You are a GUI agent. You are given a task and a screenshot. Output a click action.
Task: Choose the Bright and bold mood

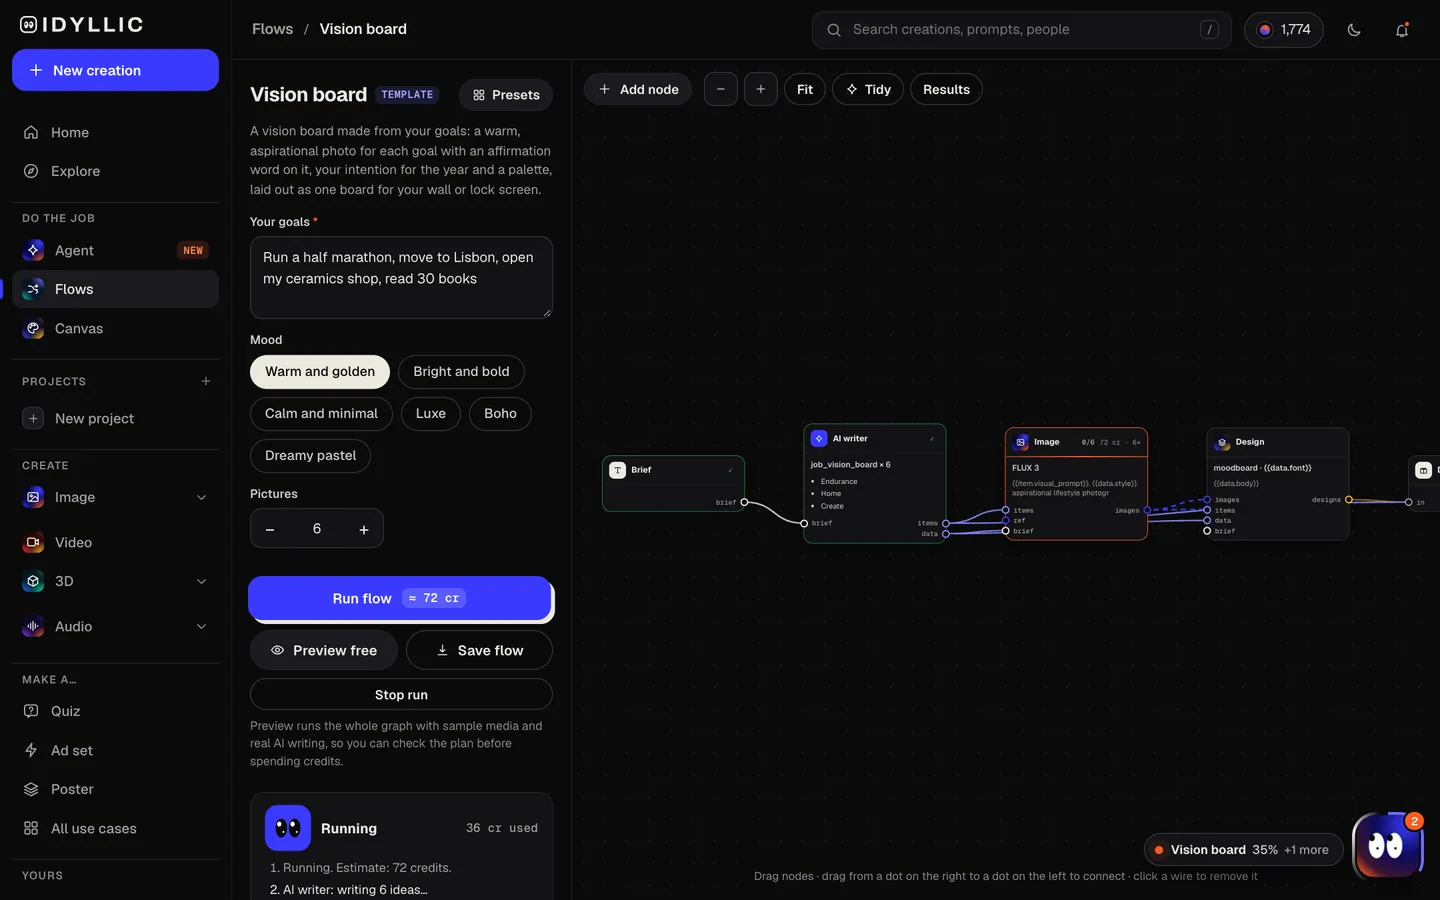[461, 371]
